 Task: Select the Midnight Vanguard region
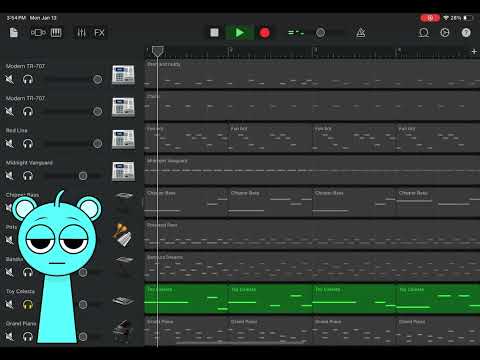[312, 170]
